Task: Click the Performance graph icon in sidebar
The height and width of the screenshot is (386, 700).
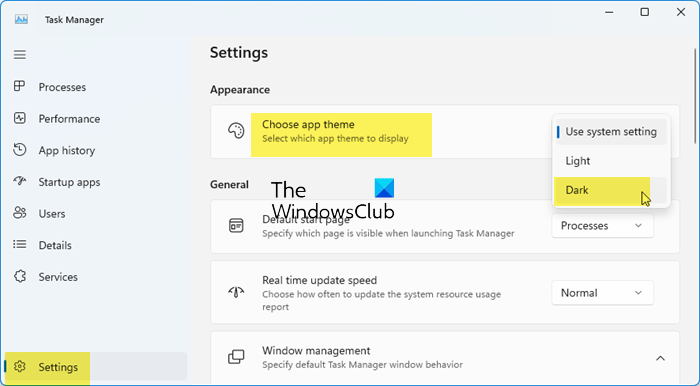Action: 20,118
